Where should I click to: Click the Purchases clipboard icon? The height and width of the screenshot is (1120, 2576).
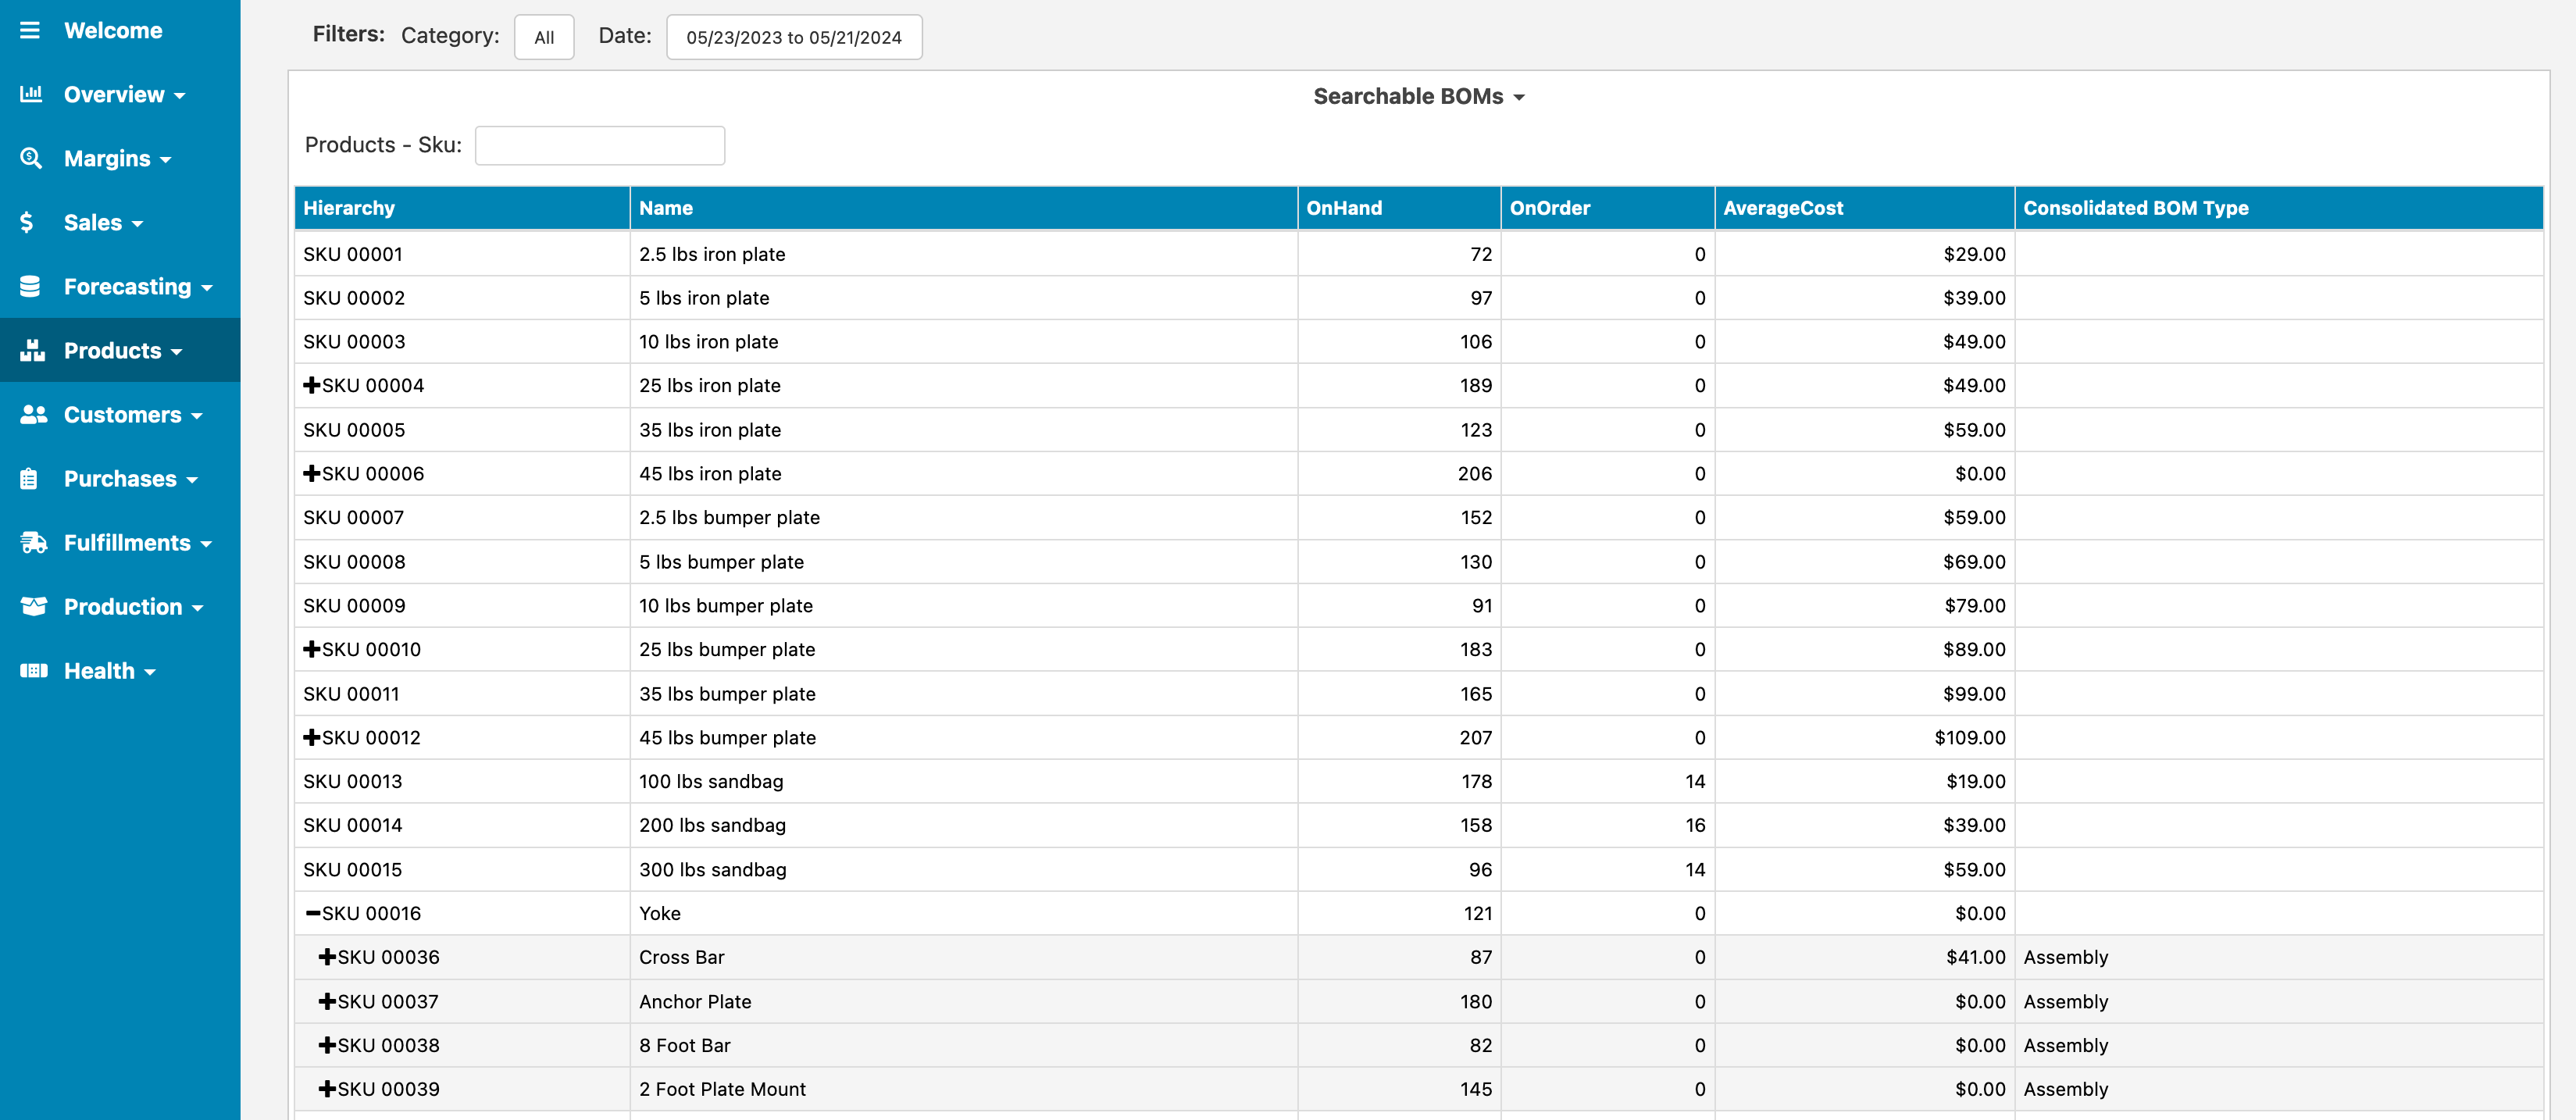29,479
